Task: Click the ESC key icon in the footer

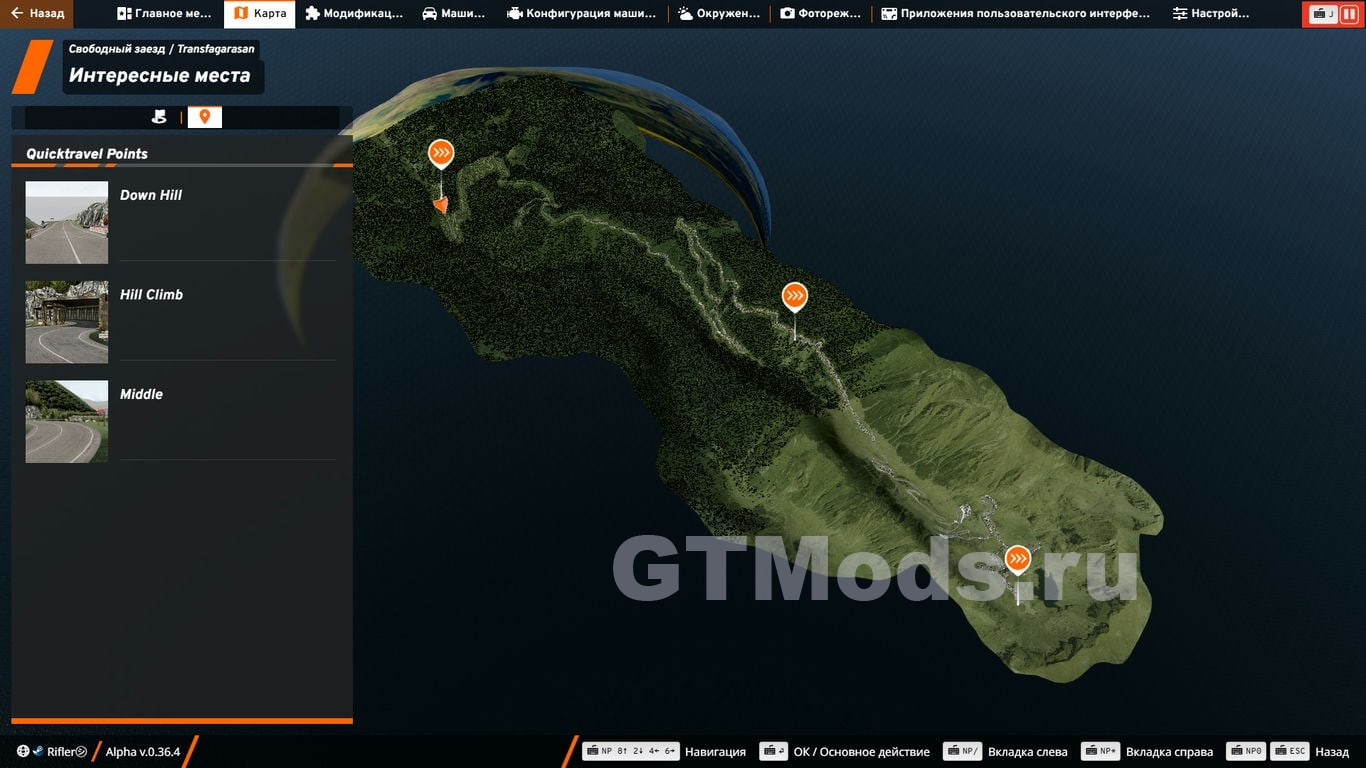Action: point(1290,752)
